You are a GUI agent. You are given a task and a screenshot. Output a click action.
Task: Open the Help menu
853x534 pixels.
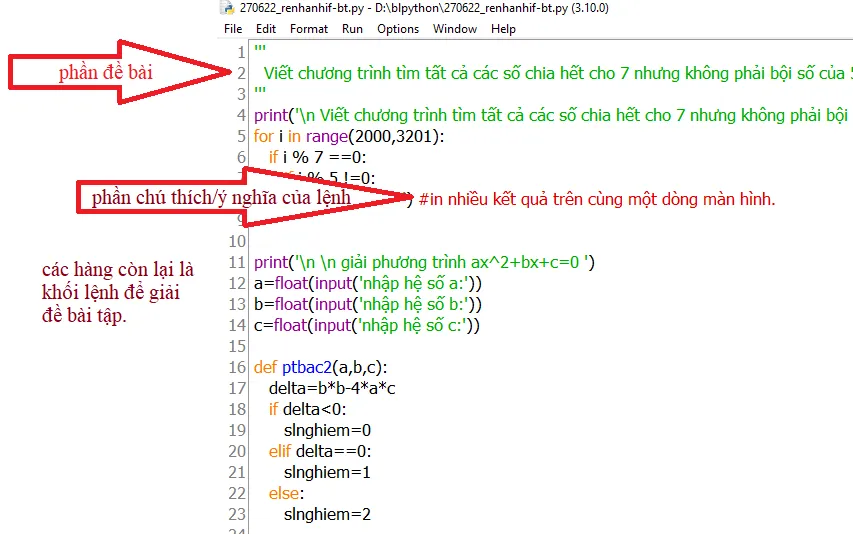pos(504,29)
